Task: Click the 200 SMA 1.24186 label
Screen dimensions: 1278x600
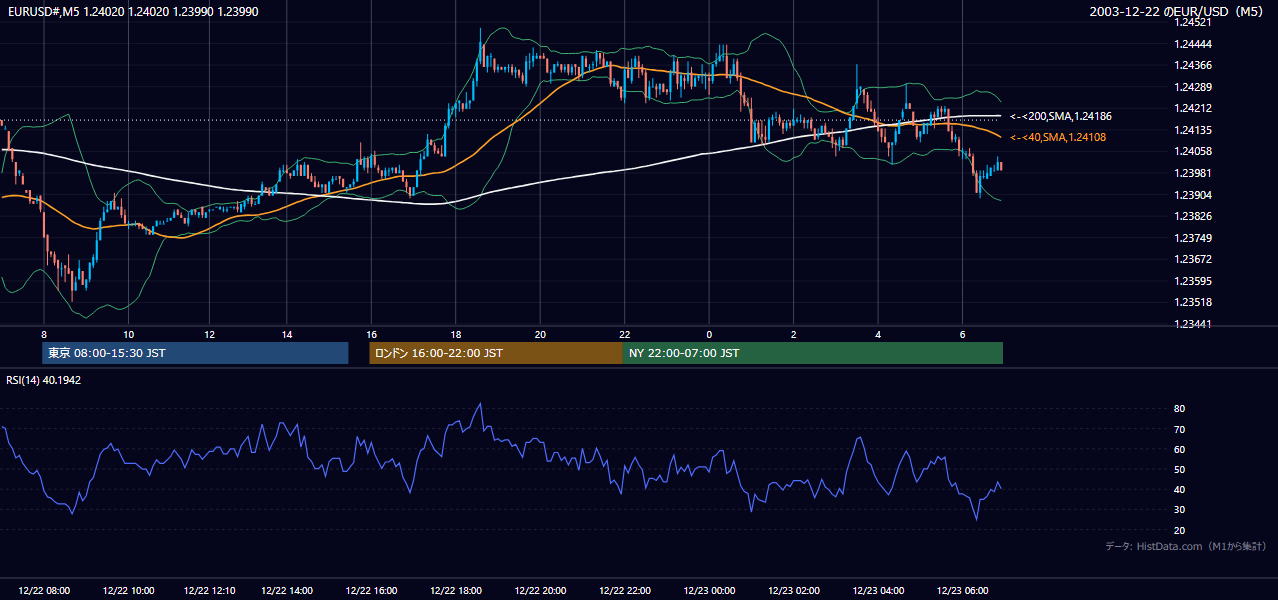Action: pyautogui.click(x=1061, y=117)
